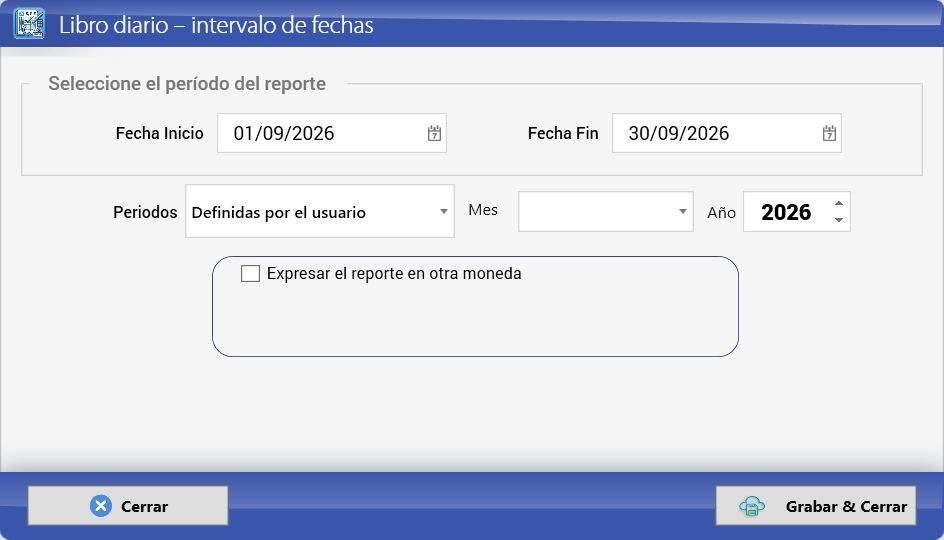Open the Periodos dropdown list
The width and height of the screenshot is (944, 540).
coord(444,211)
